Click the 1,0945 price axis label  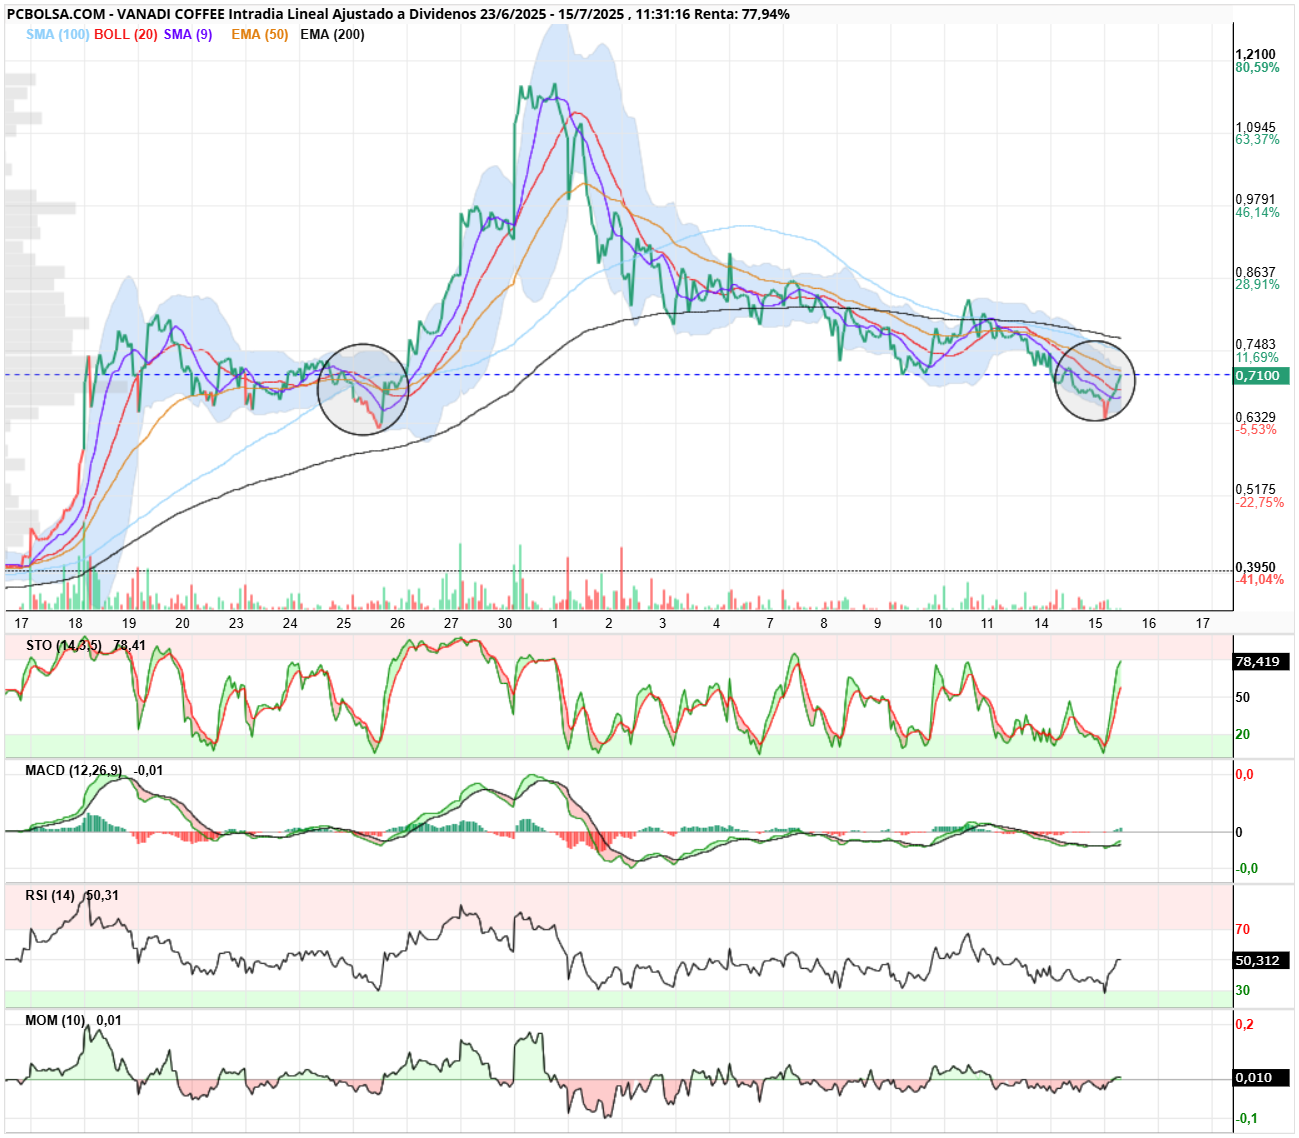pos(1255,127)
